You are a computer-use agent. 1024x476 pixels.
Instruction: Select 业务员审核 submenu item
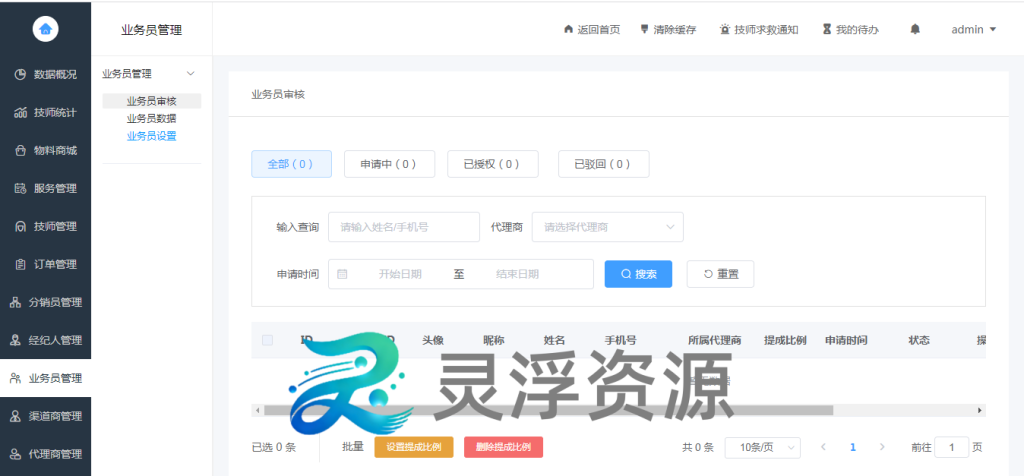(152, 101)
